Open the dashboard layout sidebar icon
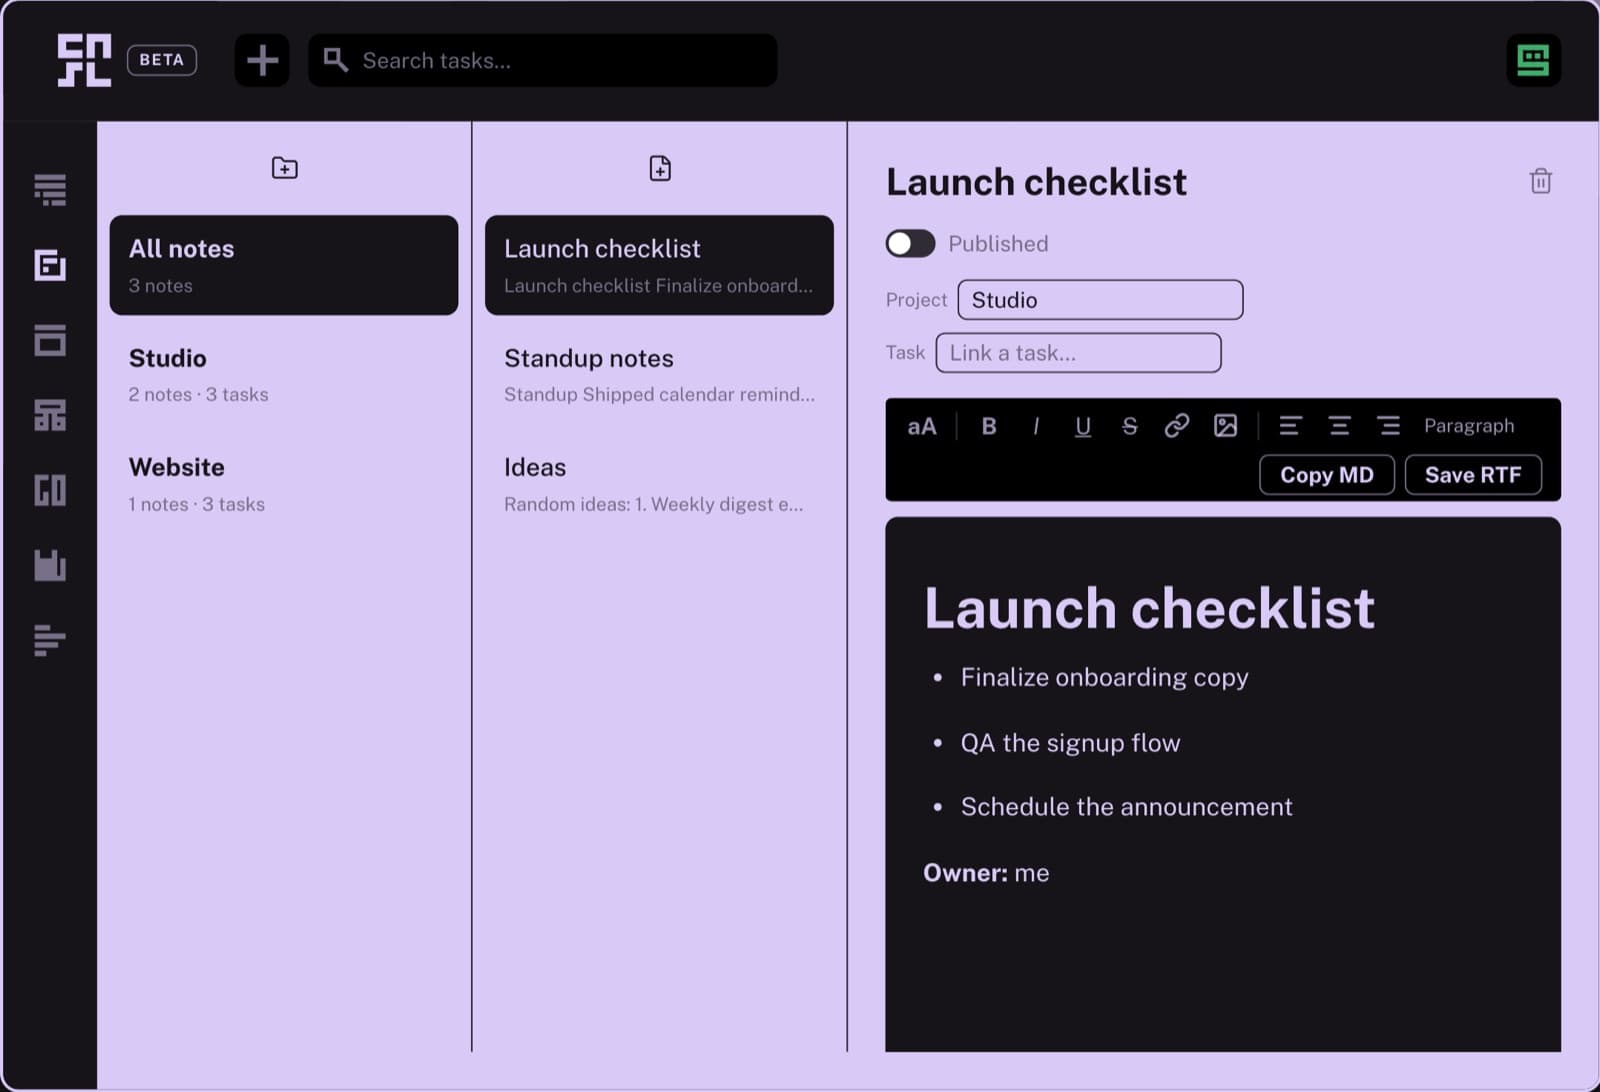This screenshot has height=1092, width=1600. click(50, 415)
